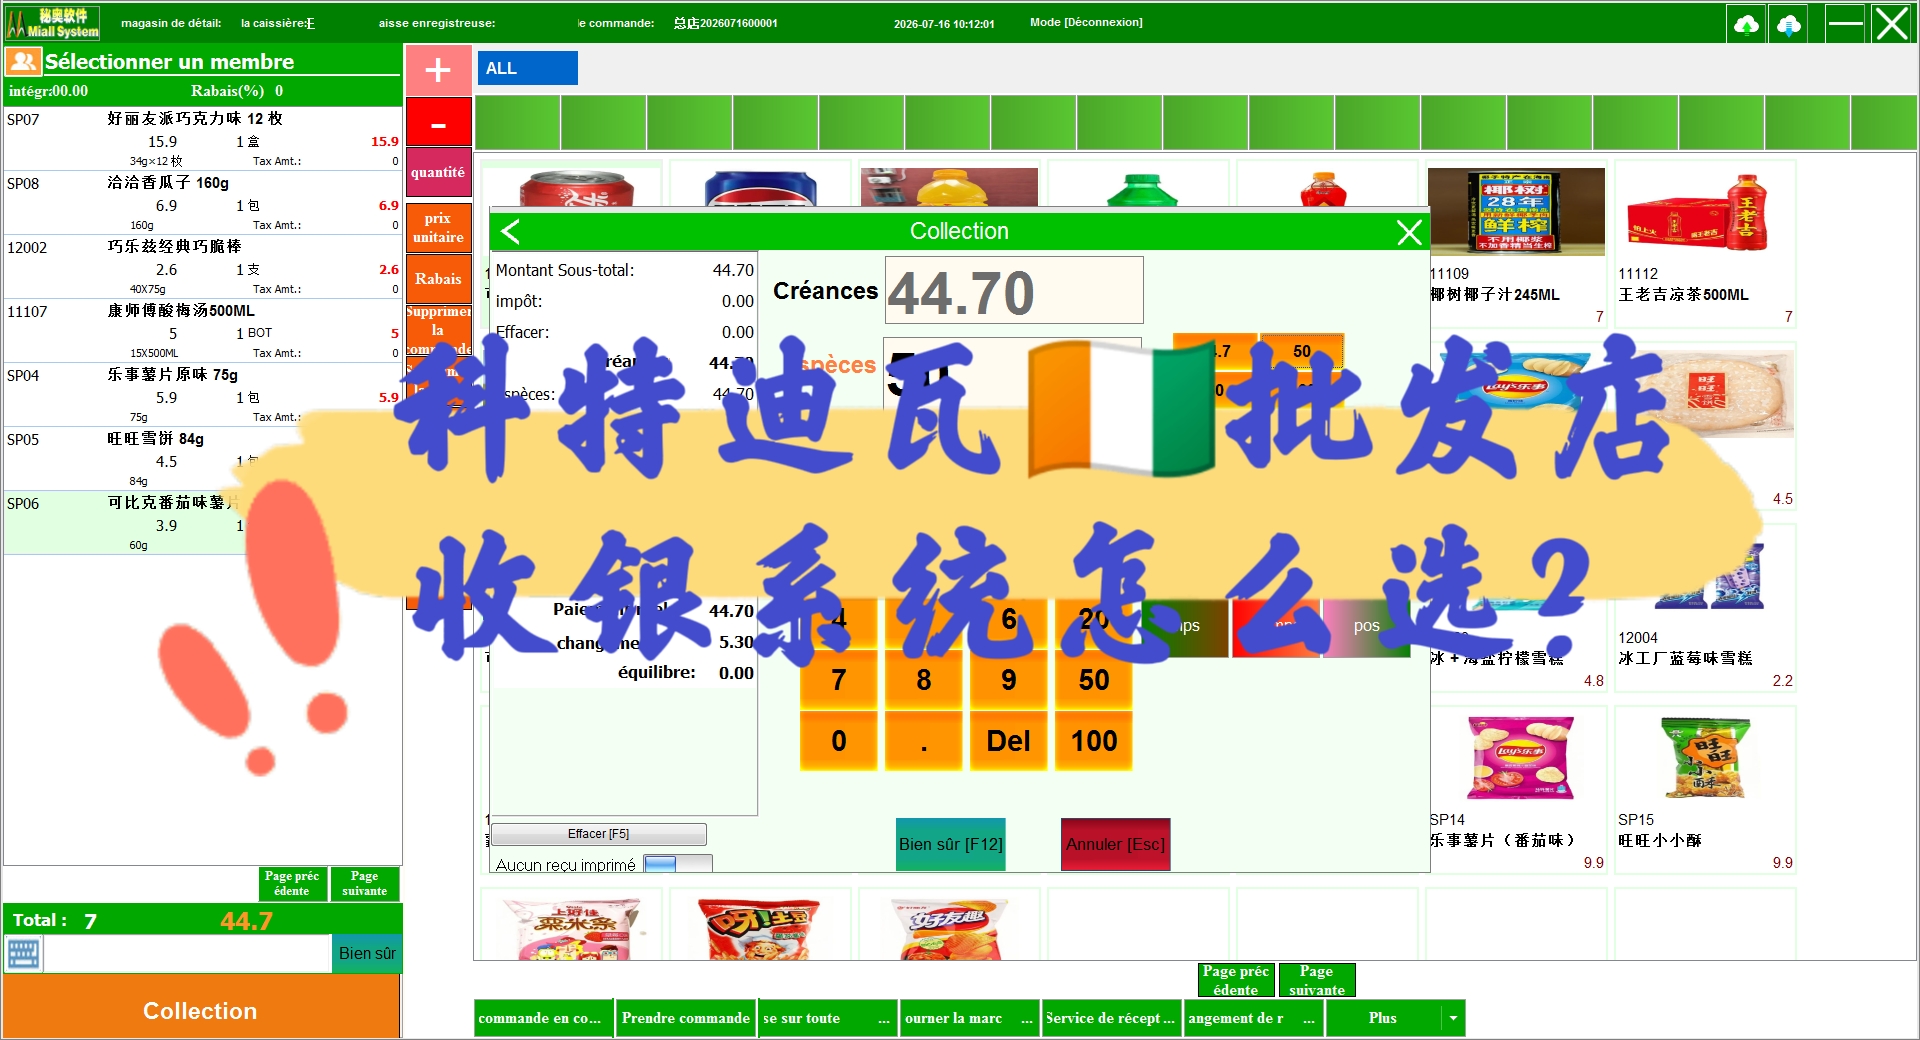Image resolution: width=1920 pixels, height=1040 pixels.
Task: Click the keypad 50 quick amount beside 9
Action: coord(1094,680)
